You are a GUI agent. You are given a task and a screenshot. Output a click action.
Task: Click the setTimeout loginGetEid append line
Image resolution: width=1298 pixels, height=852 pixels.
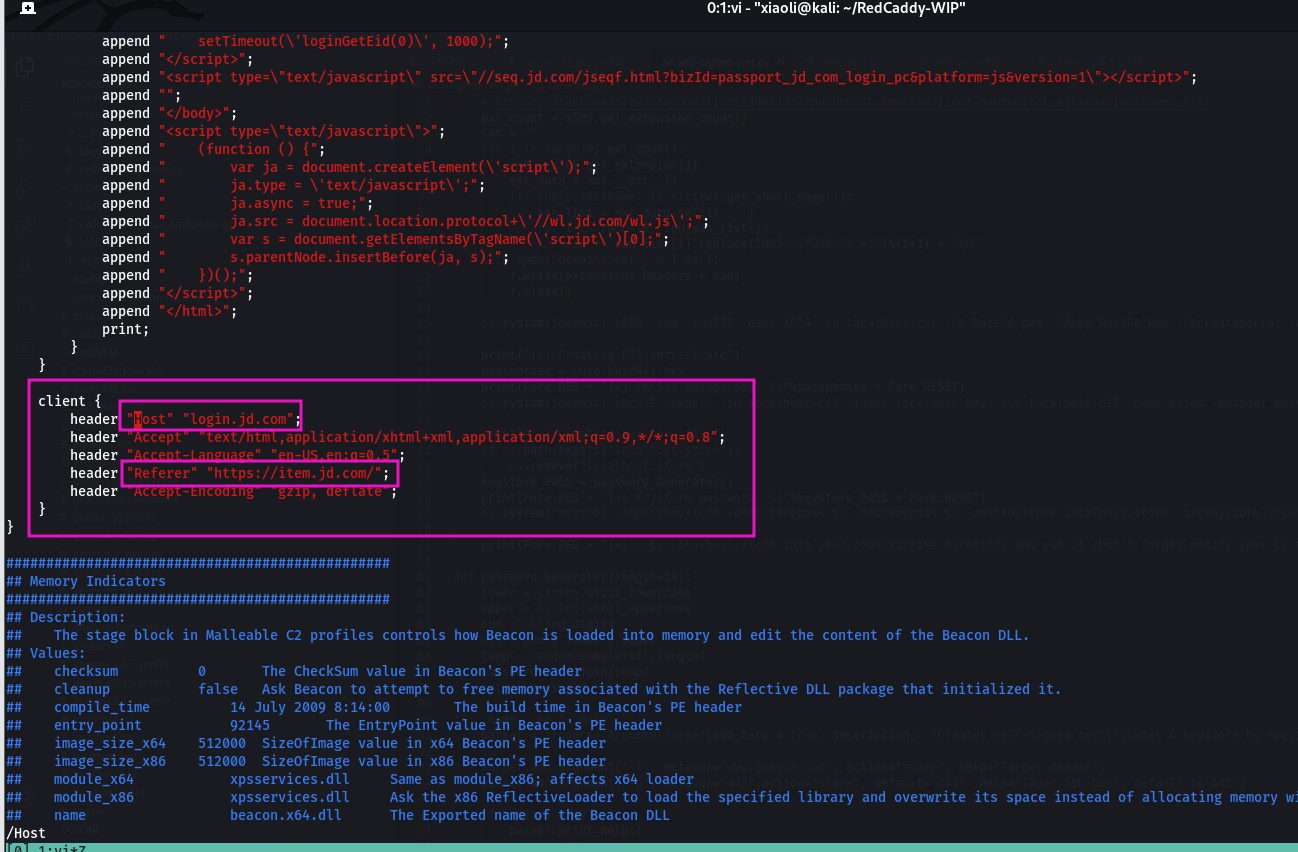tap(306, 41)
